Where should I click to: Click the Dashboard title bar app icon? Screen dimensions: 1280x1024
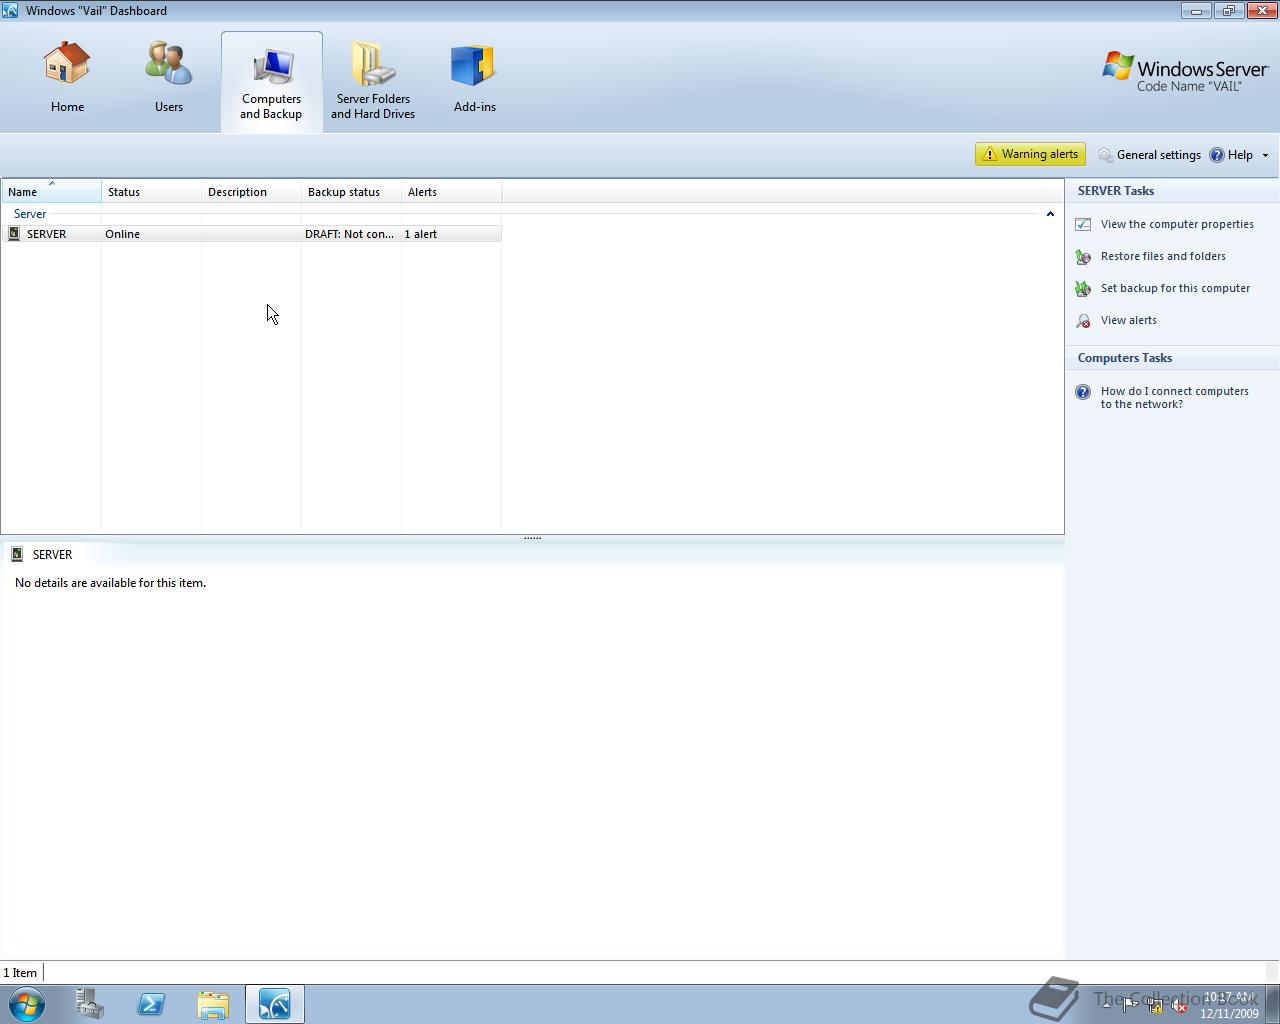pos(10,10)
